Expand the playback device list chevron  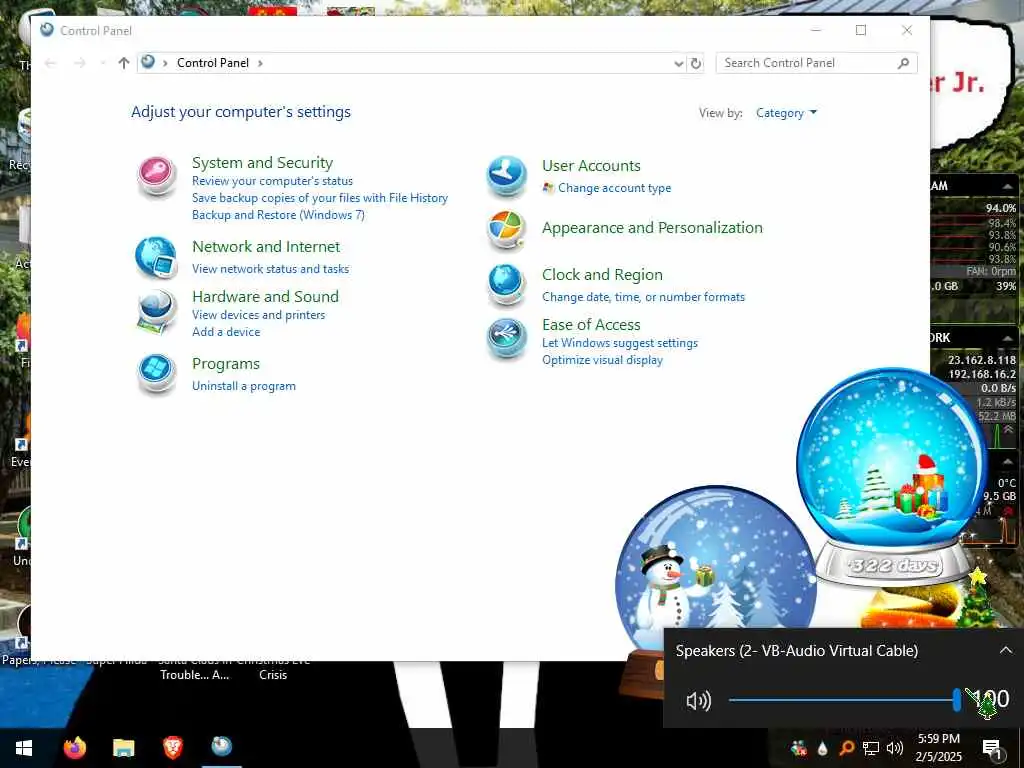pyautogui.click(x=1006, y=650)
